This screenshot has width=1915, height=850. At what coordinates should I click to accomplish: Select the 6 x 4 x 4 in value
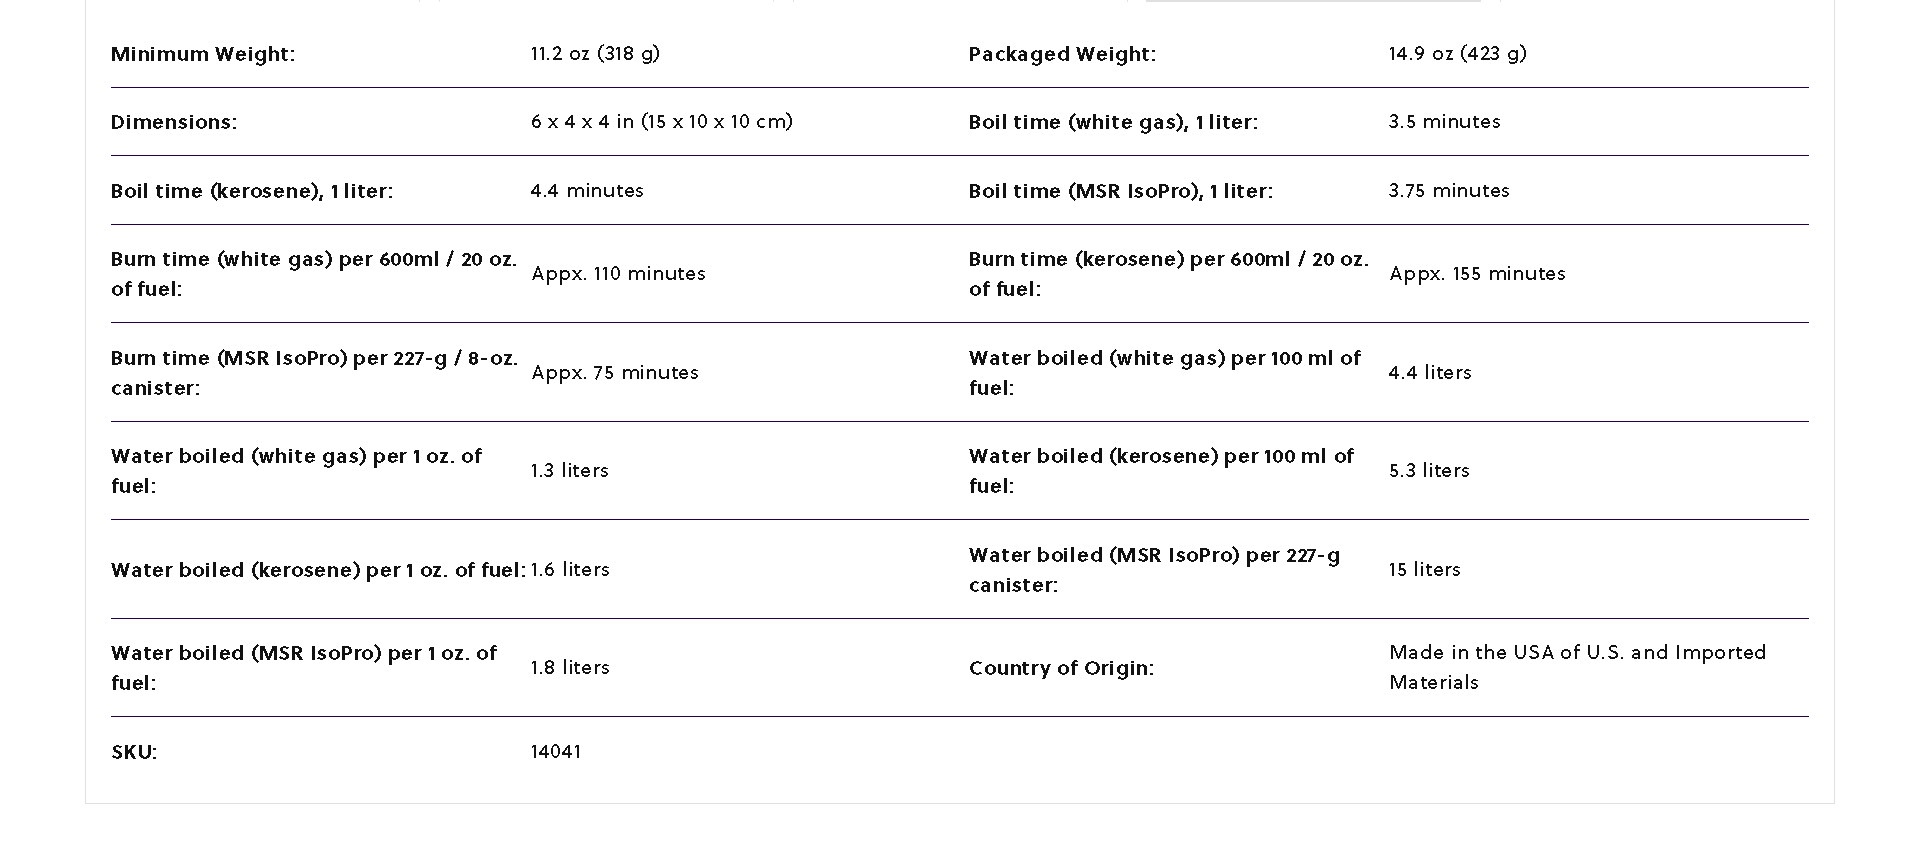pos(661,121)
